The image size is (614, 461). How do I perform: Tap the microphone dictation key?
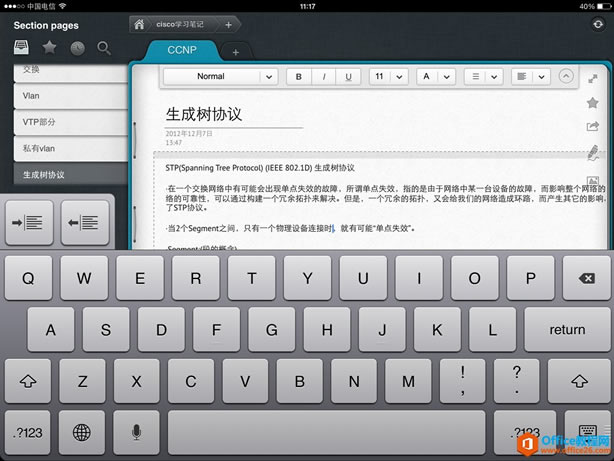pyautogui.click(x=136, y=432)
